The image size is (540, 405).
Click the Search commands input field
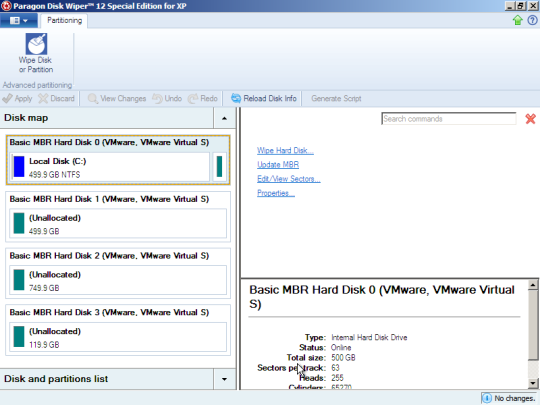[x=449, y=119]
